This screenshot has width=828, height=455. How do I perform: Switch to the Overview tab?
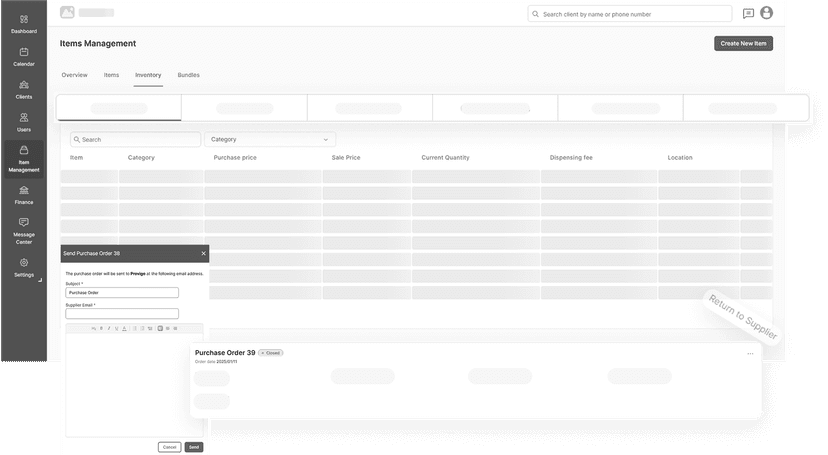pos(74,75)
